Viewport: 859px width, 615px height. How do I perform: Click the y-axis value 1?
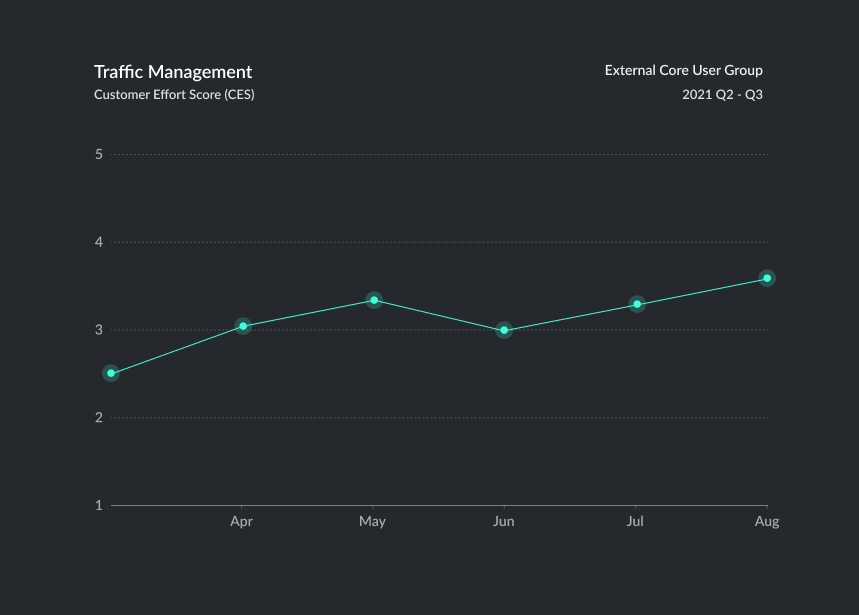click(99, 505)
